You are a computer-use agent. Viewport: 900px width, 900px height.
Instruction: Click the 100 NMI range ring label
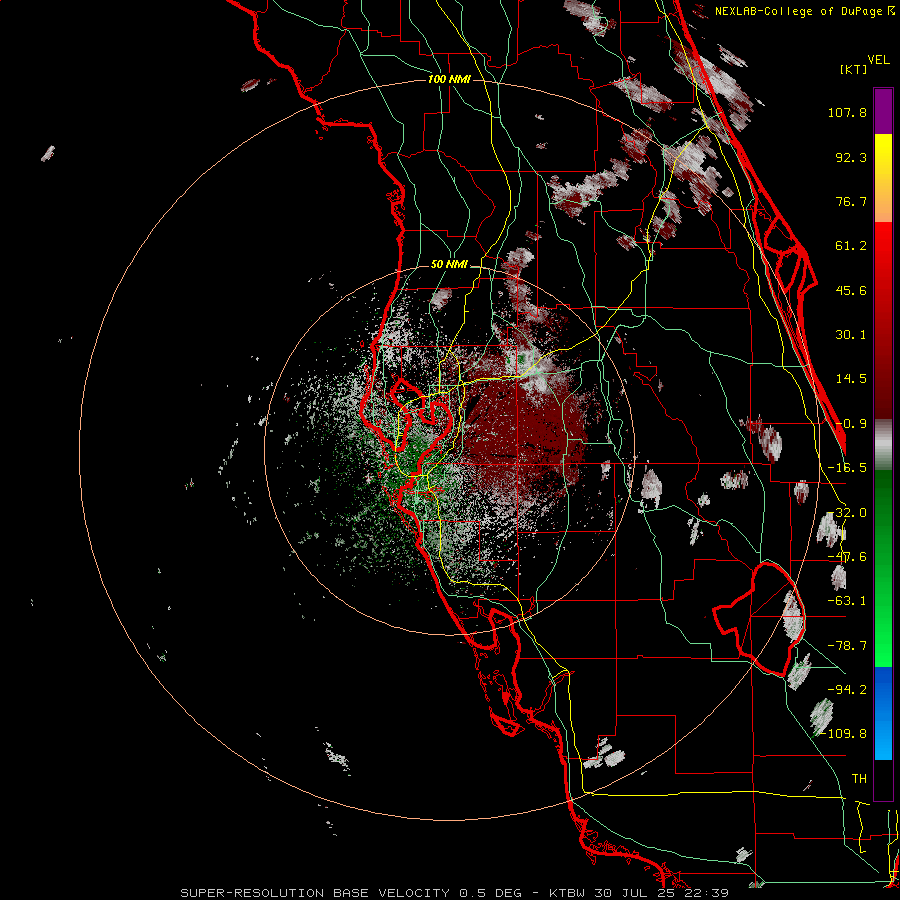(x=449, y=79)
